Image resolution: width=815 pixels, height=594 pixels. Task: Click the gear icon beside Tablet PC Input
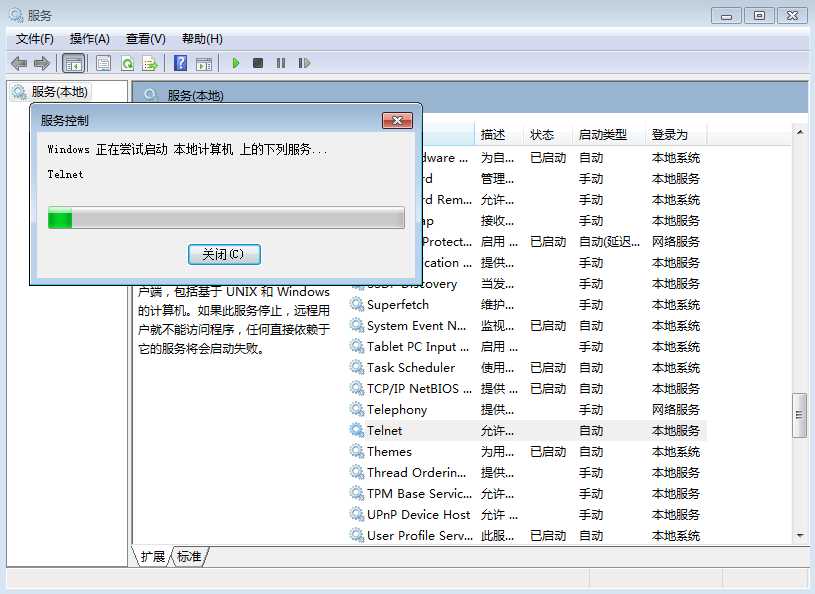click(x=357, y=346)
